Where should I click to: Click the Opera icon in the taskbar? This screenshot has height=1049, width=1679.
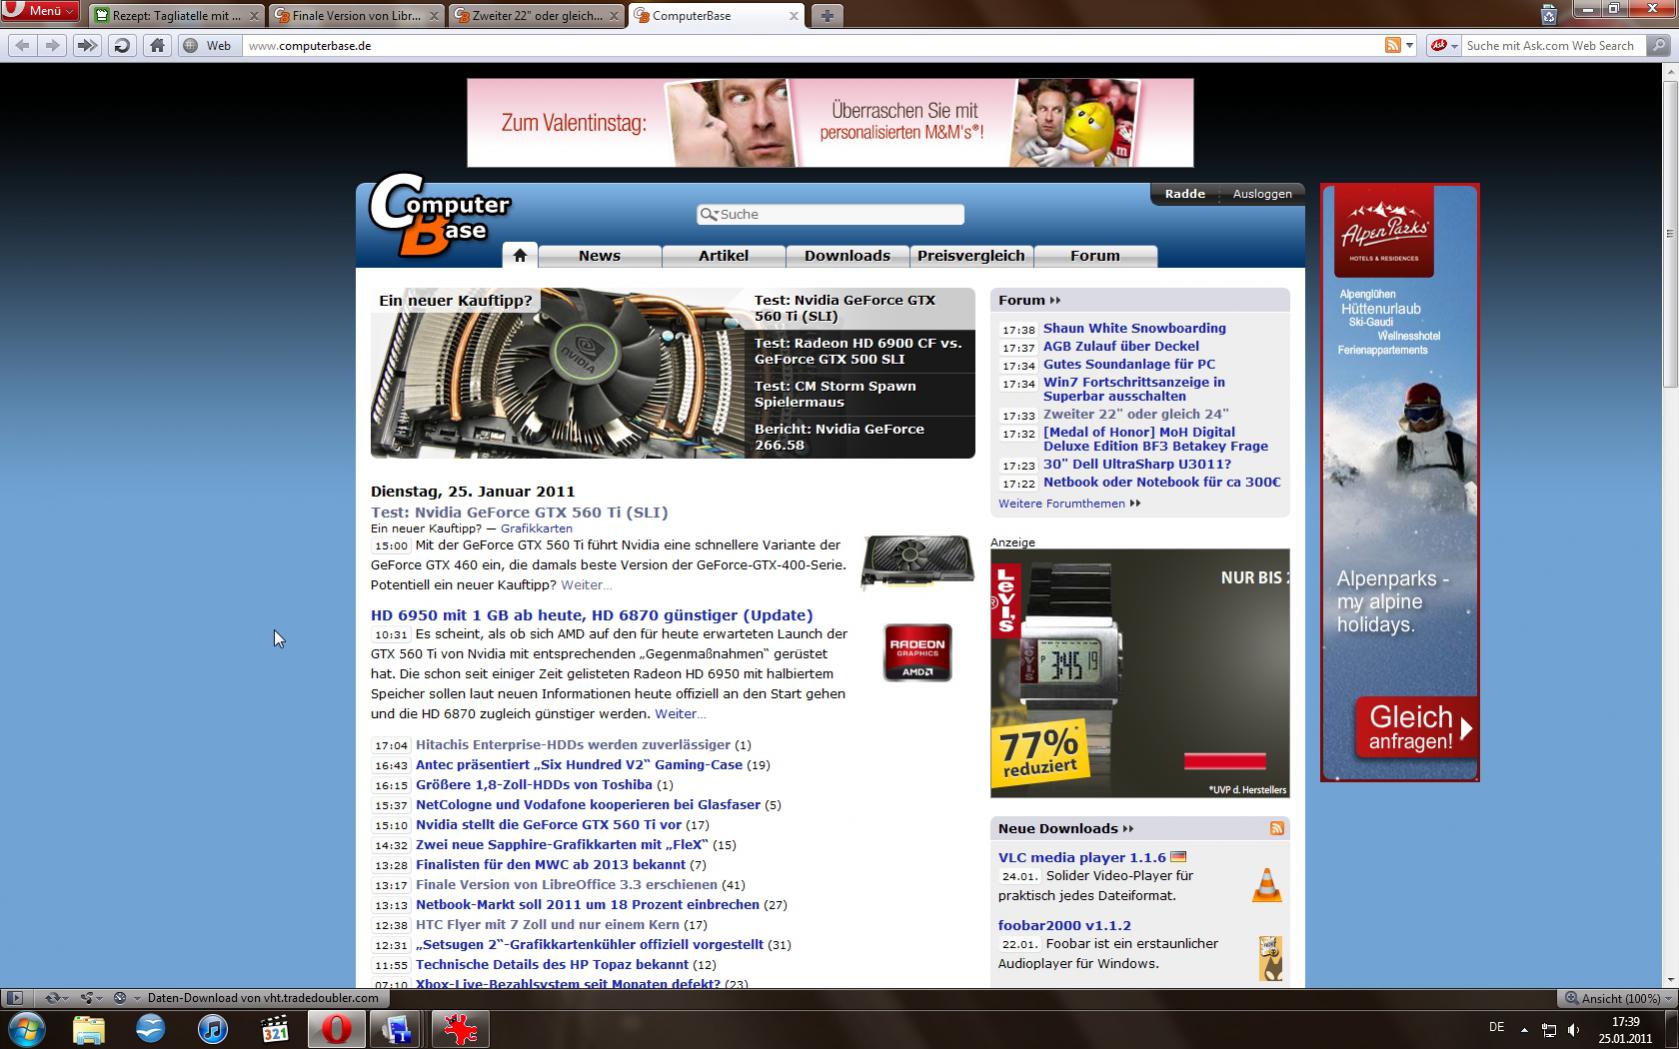click(336, 1029)
